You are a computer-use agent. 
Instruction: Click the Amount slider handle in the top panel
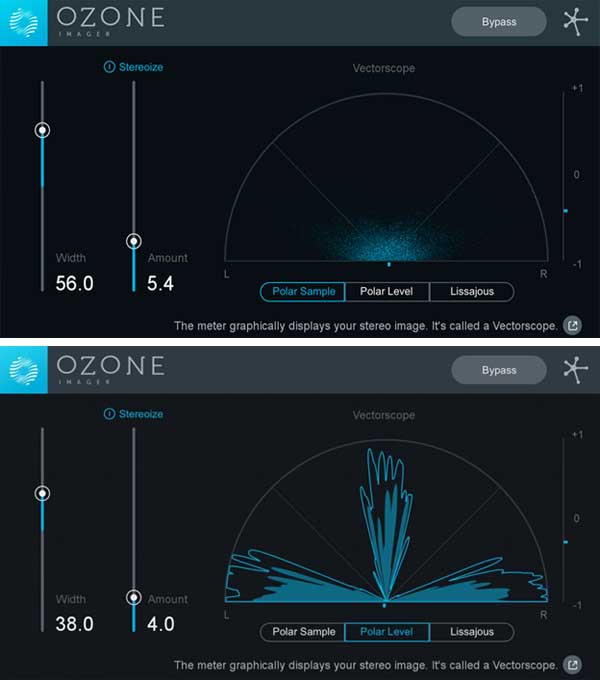click(134, 241)
